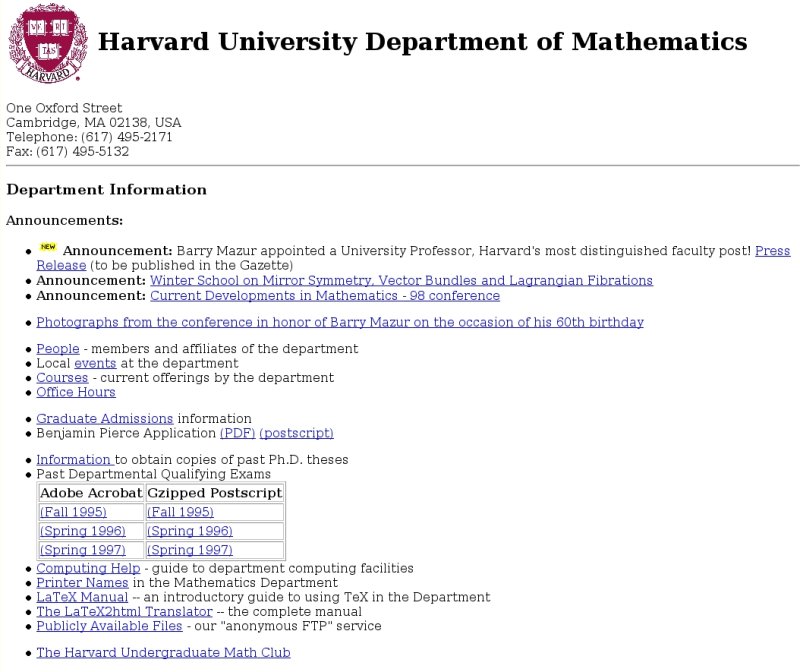Download Benjamin Pierce Application PDF

tap(237, 433)
